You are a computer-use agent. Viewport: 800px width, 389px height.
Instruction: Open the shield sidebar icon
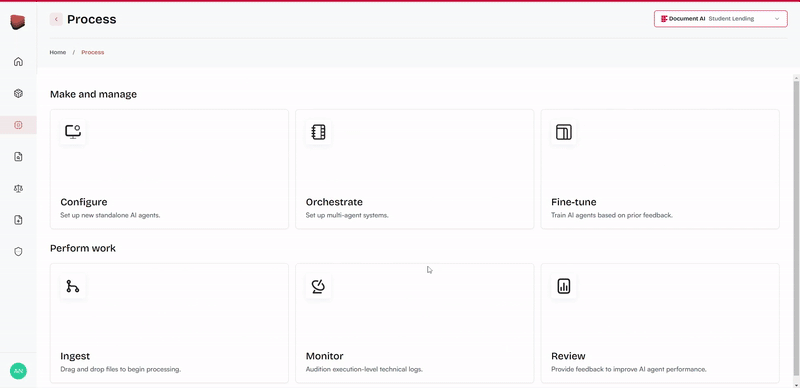[18, 252]
